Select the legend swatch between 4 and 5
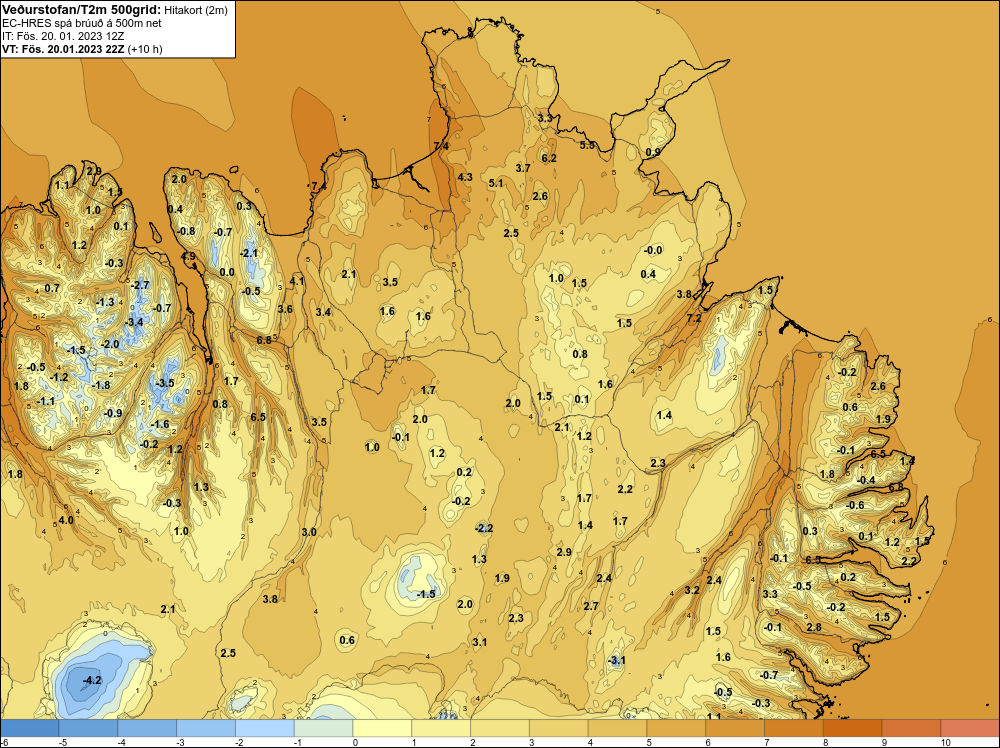This screenshot has height=748, width=1000. 617,728
